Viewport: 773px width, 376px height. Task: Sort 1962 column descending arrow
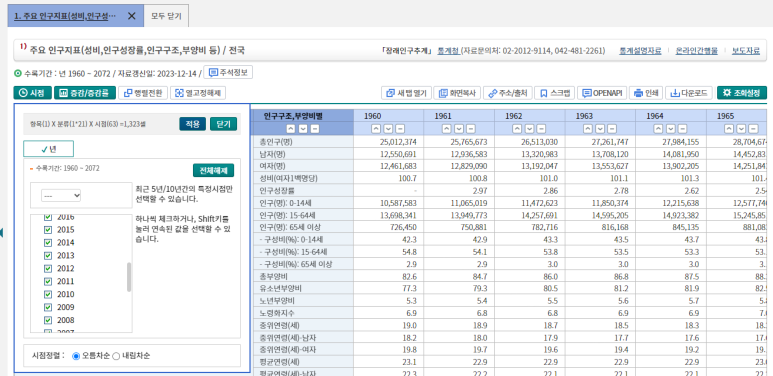pos(529,129)
